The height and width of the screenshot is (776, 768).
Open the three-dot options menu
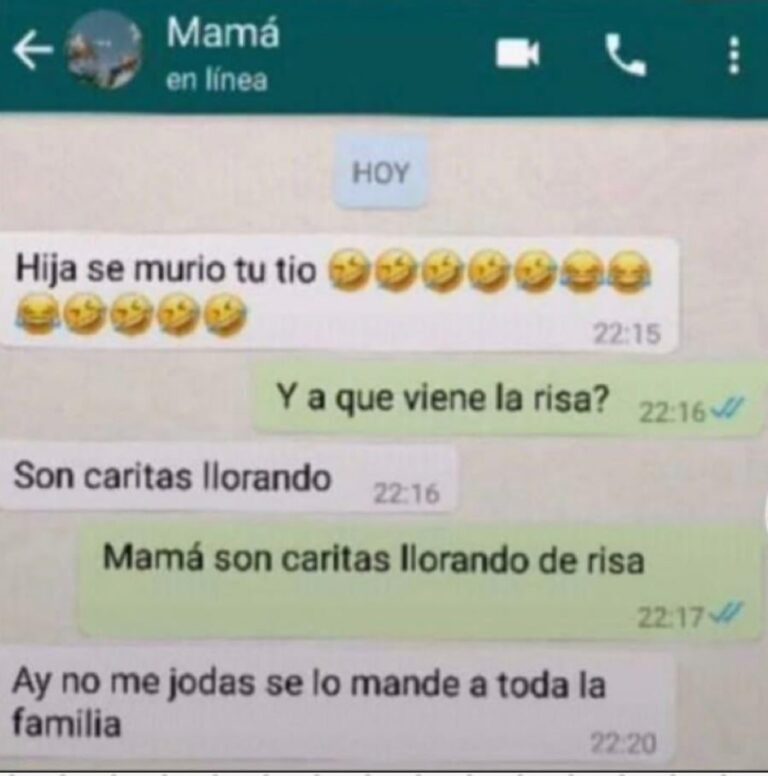coord(735,55)
